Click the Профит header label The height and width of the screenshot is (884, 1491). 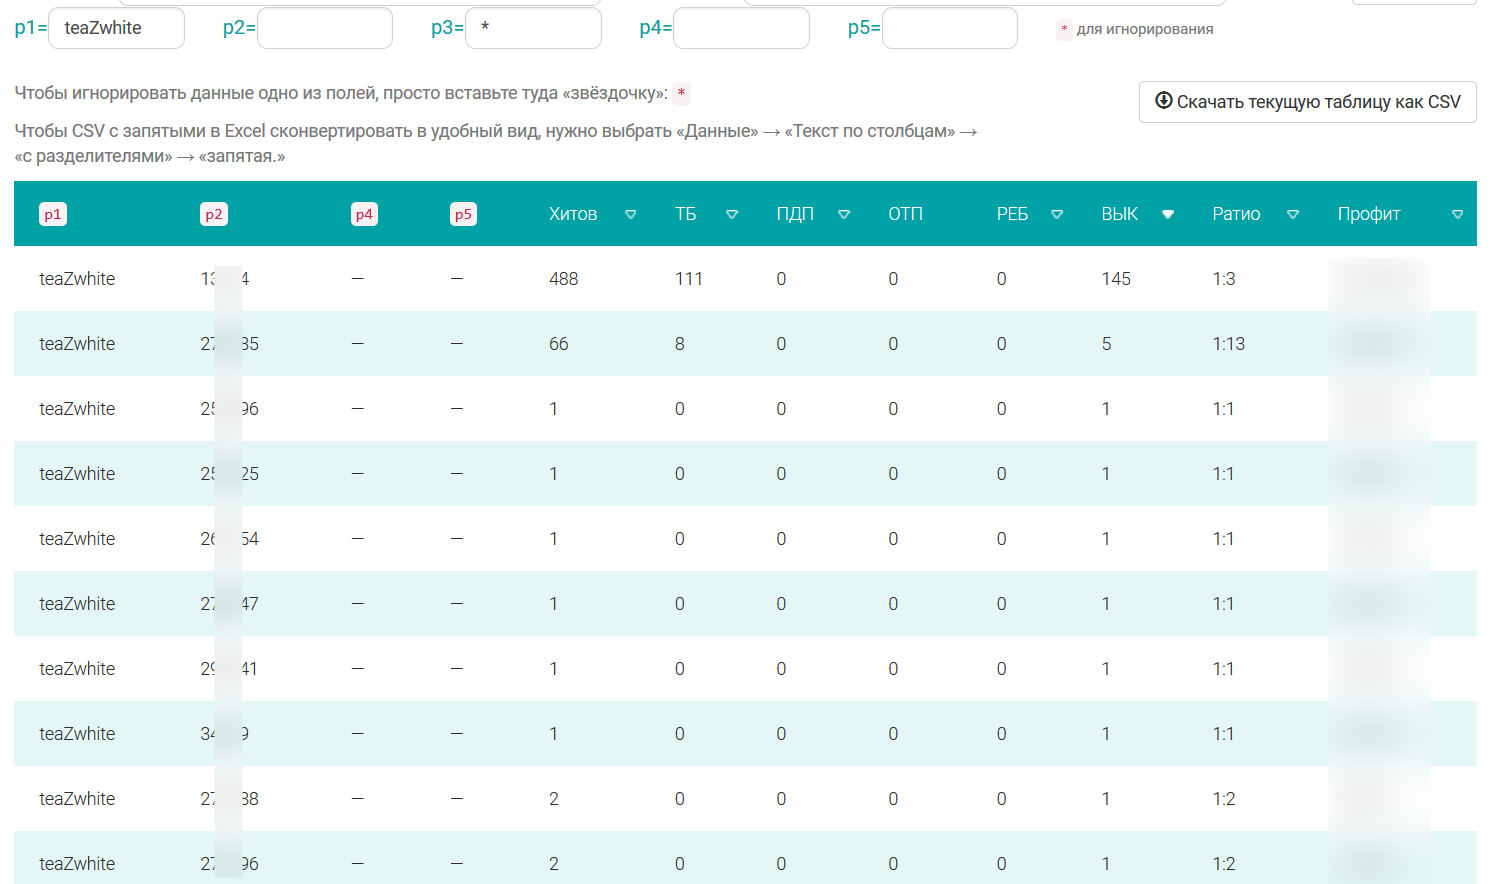click(1369, 214)
